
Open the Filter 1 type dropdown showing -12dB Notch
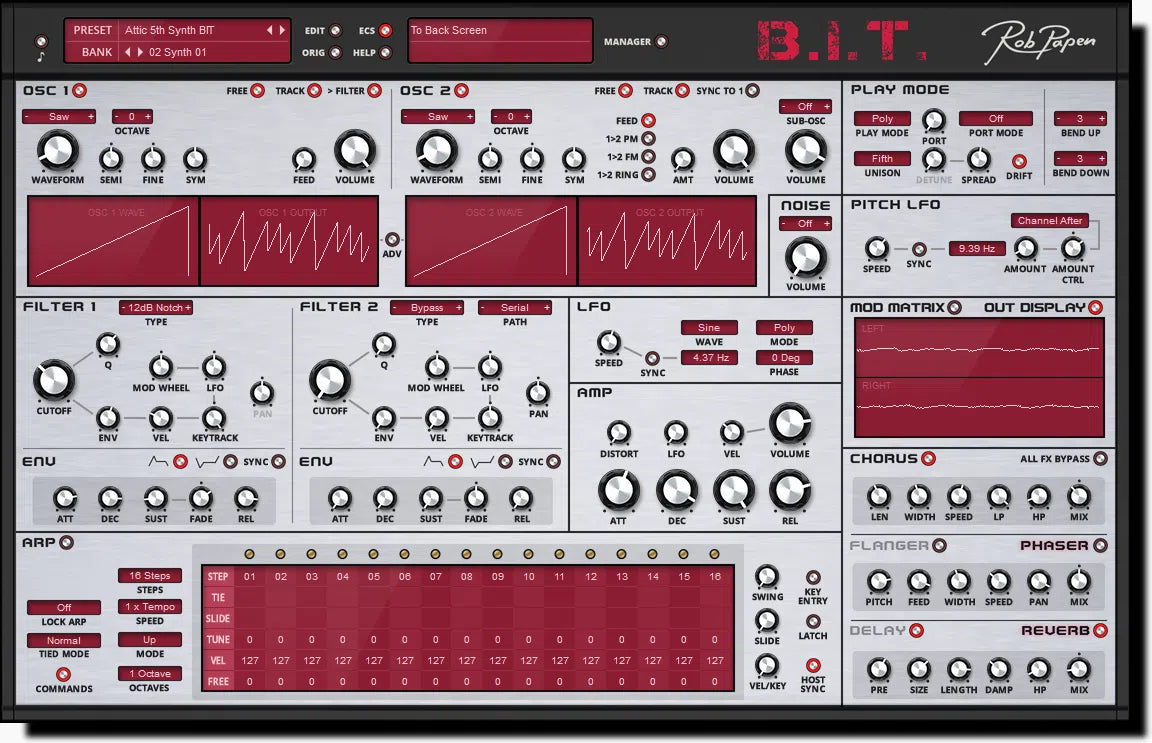pos(156,307)
